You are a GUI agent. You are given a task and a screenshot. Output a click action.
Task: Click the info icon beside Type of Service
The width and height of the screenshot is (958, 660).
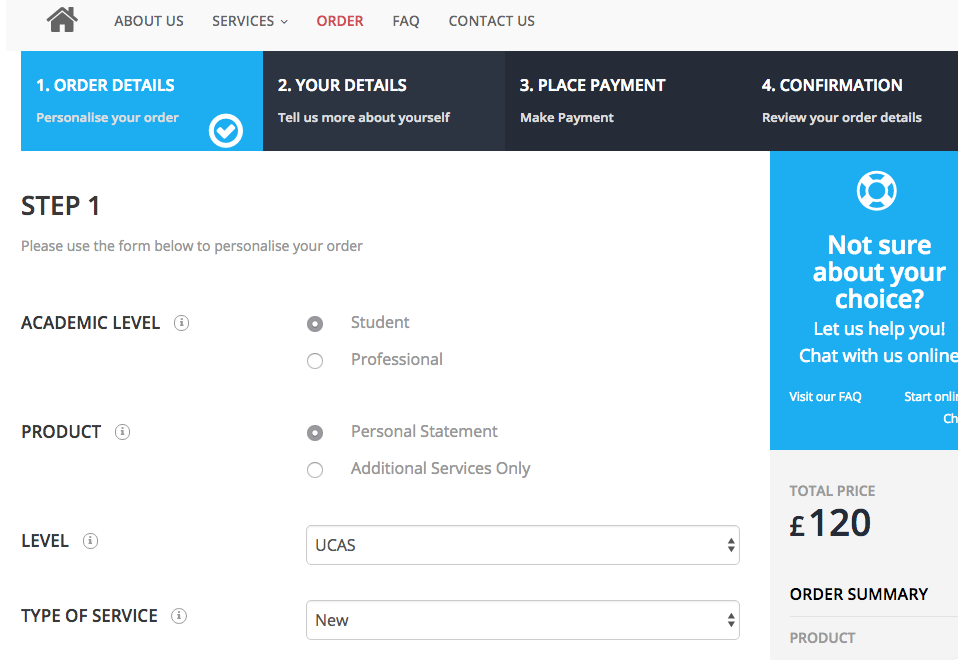click(x=179, y=616)
